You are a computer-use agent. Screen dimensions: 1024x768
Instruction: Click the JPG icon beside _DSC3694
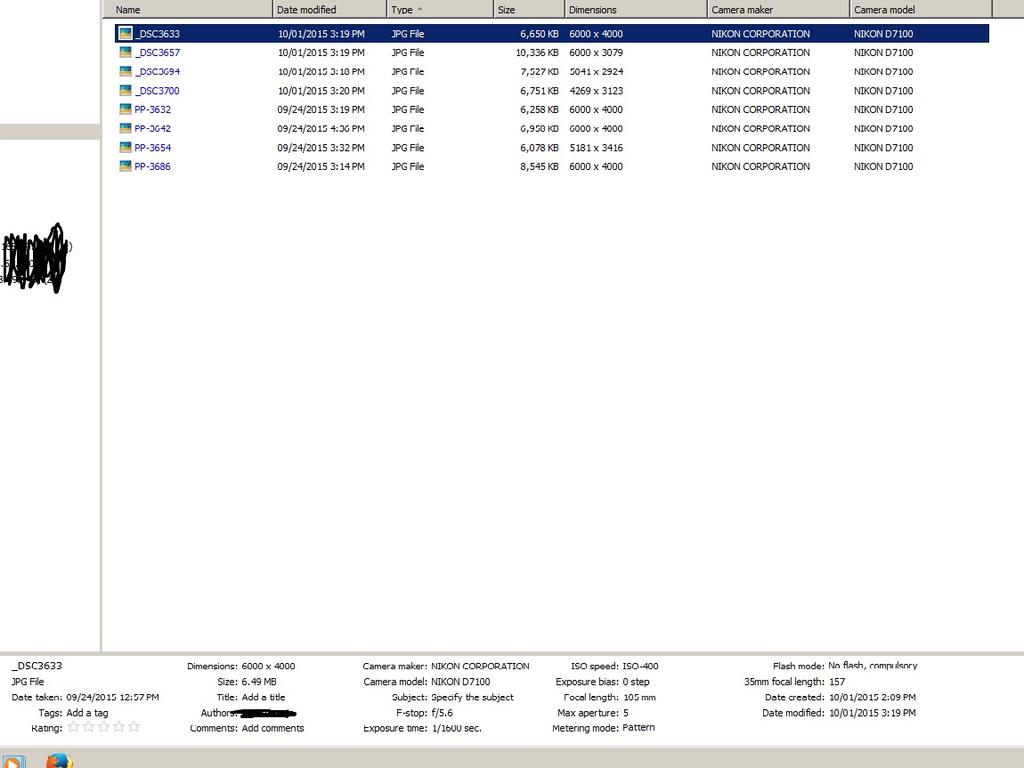125,72
